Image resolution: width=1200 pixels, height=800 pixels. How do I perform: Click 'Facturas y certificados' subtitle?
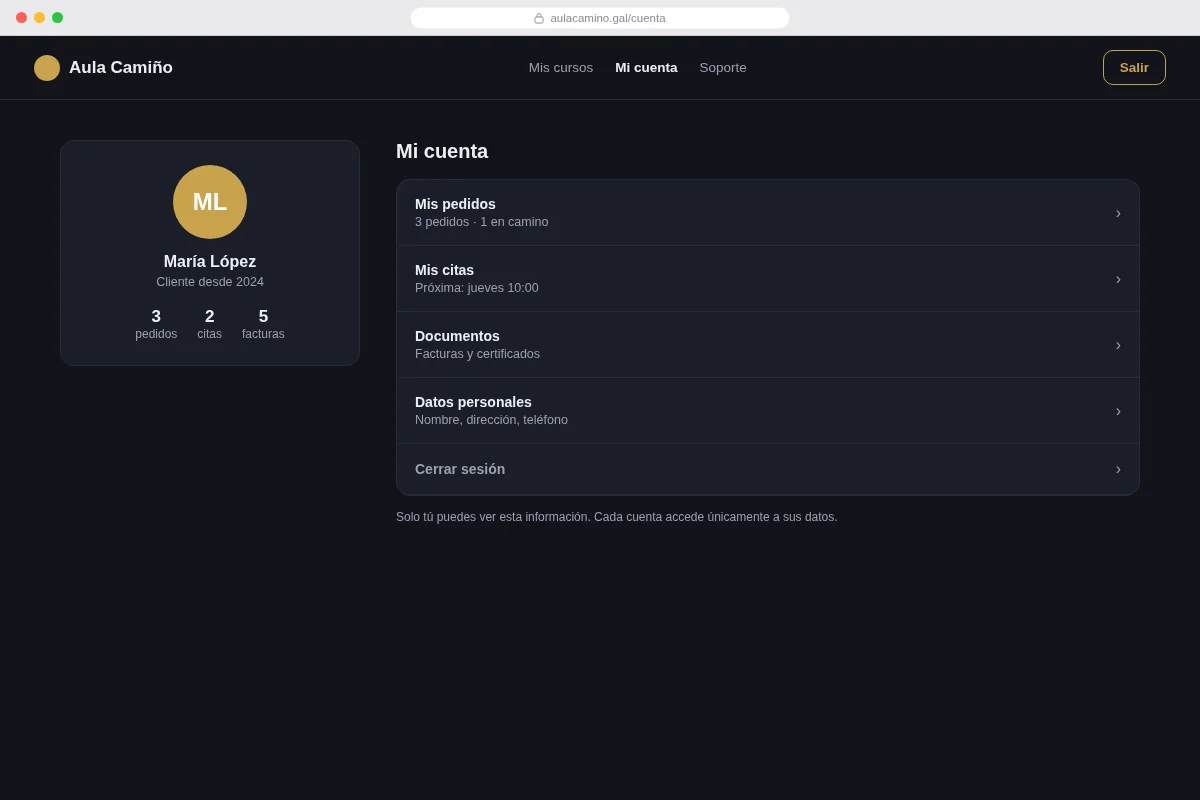[477, 354]
